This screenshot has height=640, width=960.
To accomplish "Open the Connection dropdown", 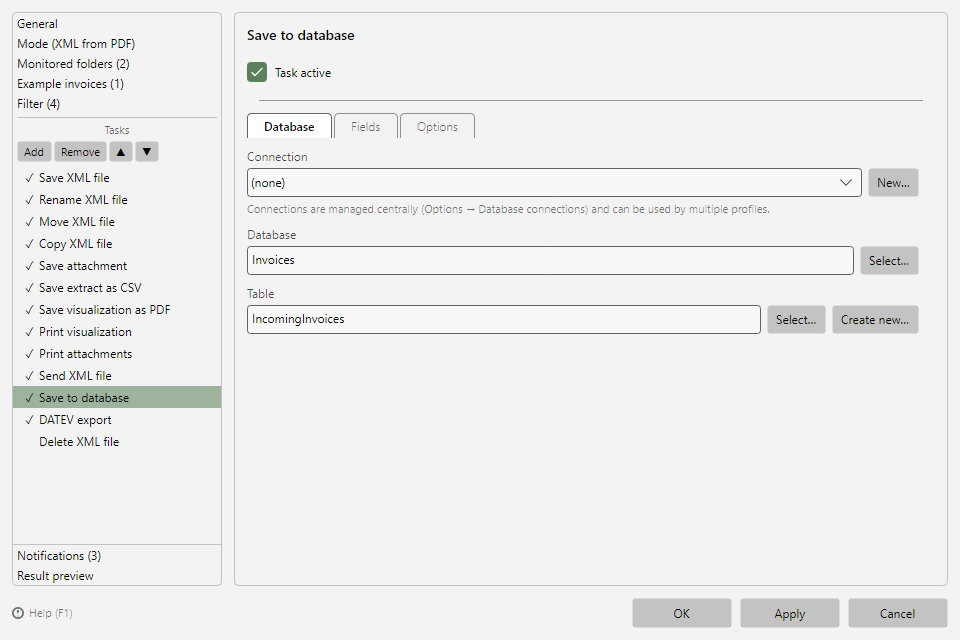I will [554, 183].
